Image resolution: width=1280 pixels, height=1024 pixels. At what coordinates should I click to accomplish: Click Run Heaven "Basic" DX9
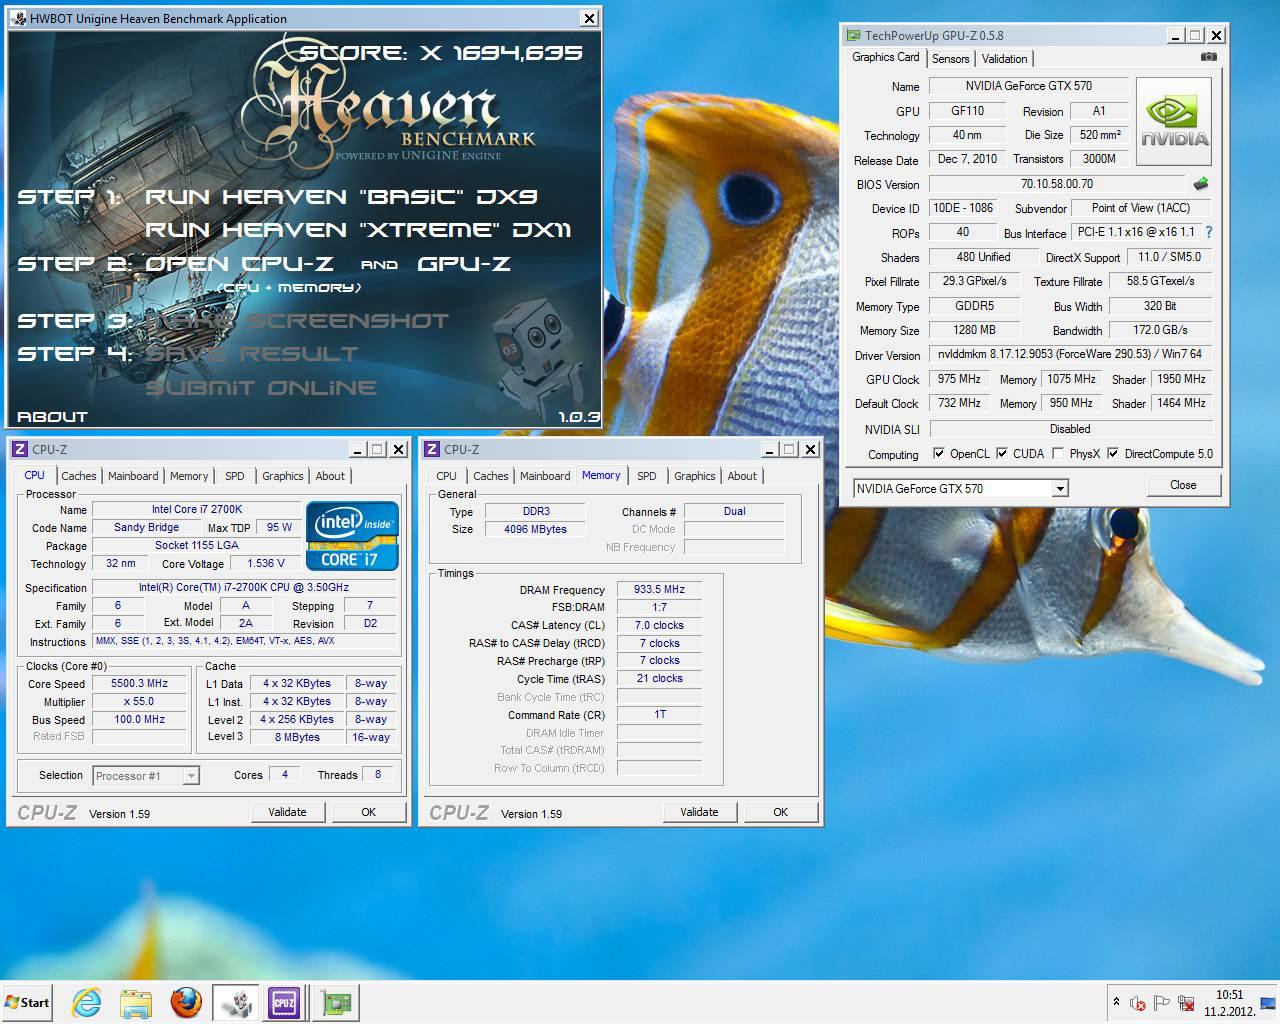coord(341,196)
